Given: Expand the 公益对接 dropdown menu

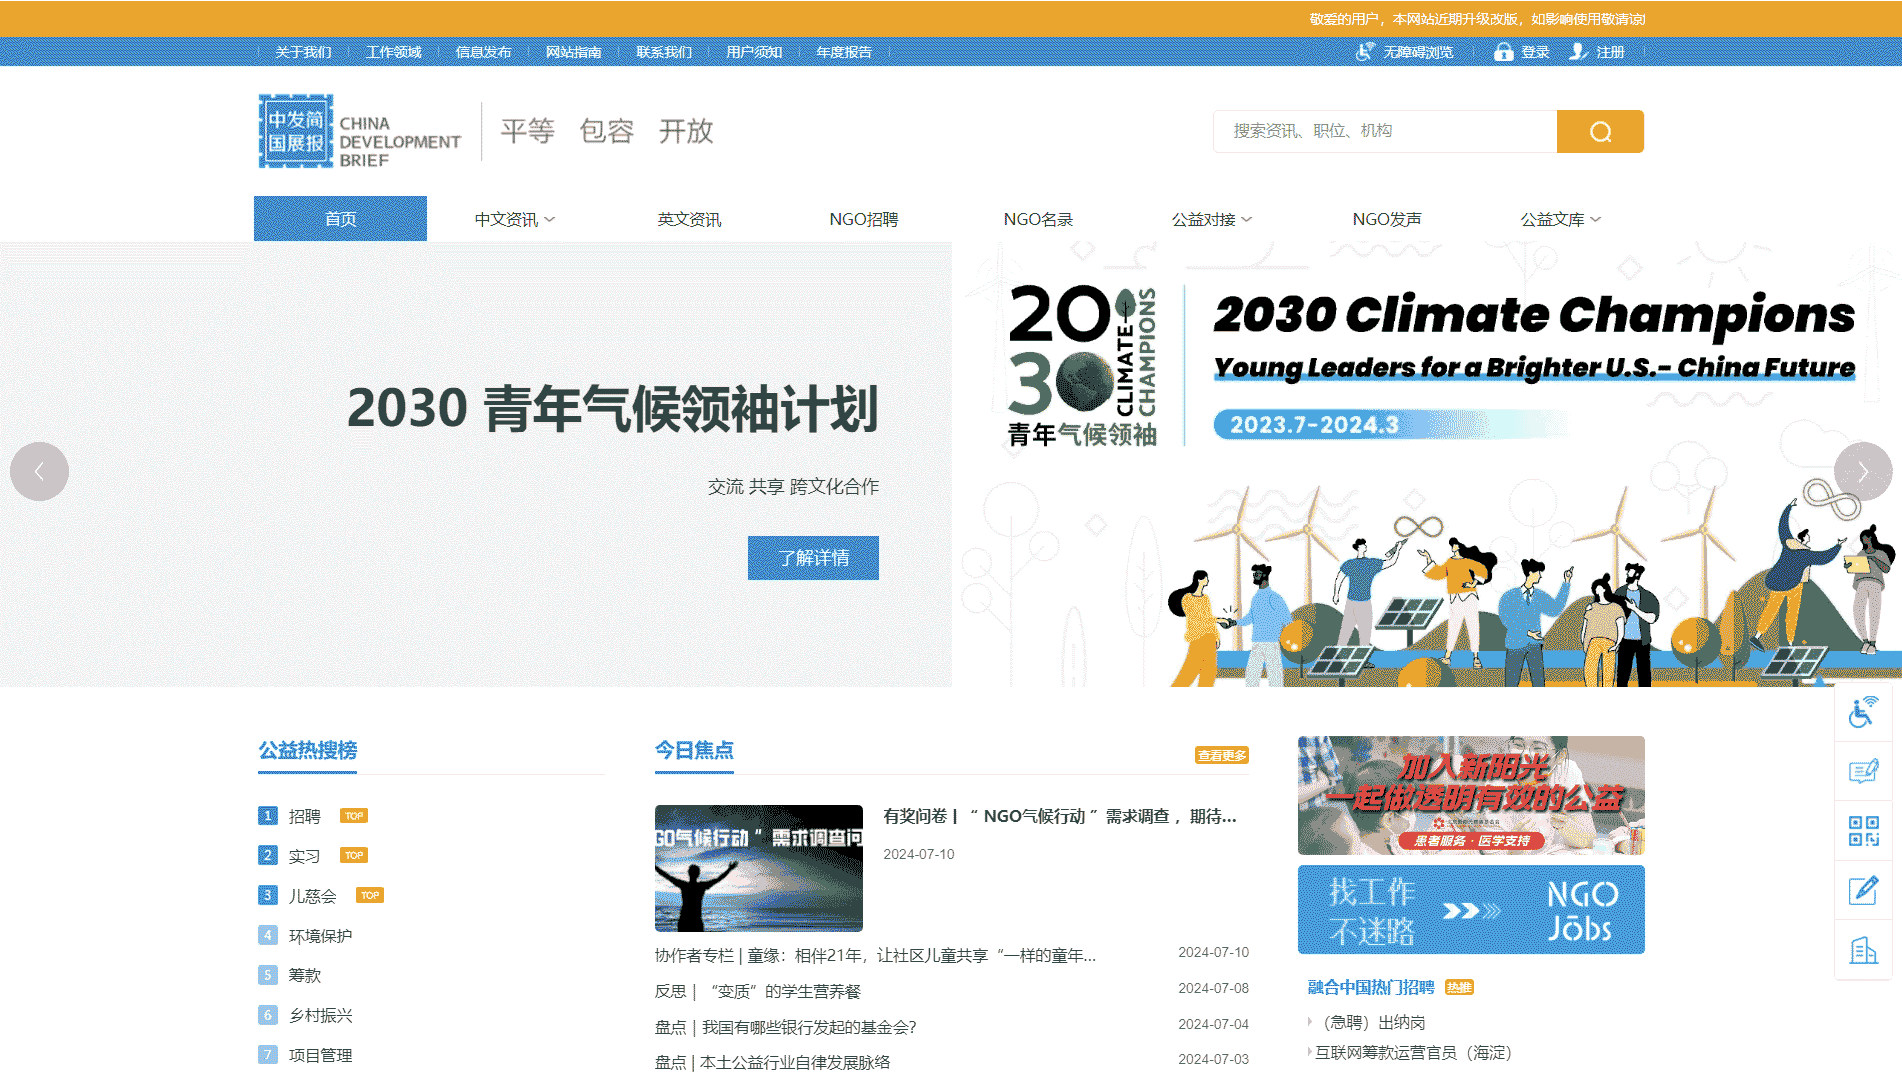Looking at the screenshot, I should 1212,219.
